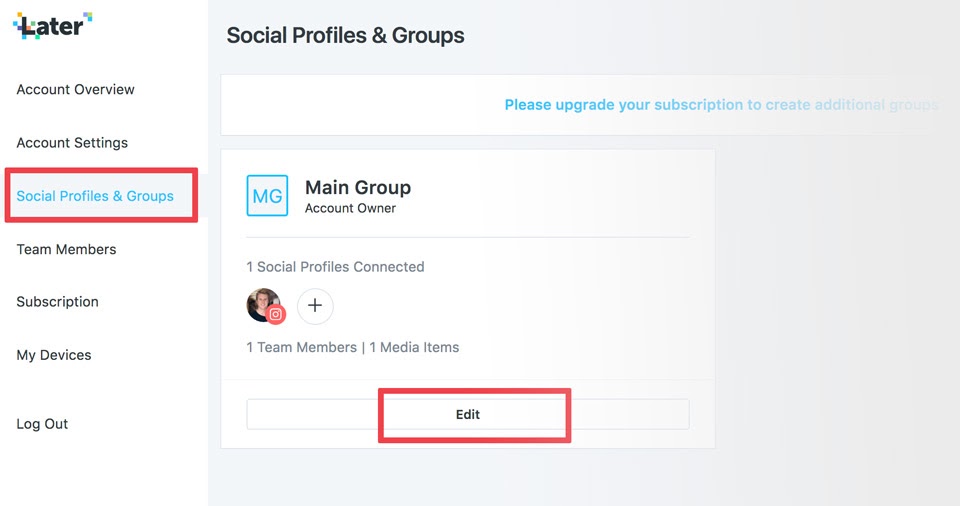Click the Instagram badge on the avatar
Screen dimensions: 960x506
coord(276,315)
